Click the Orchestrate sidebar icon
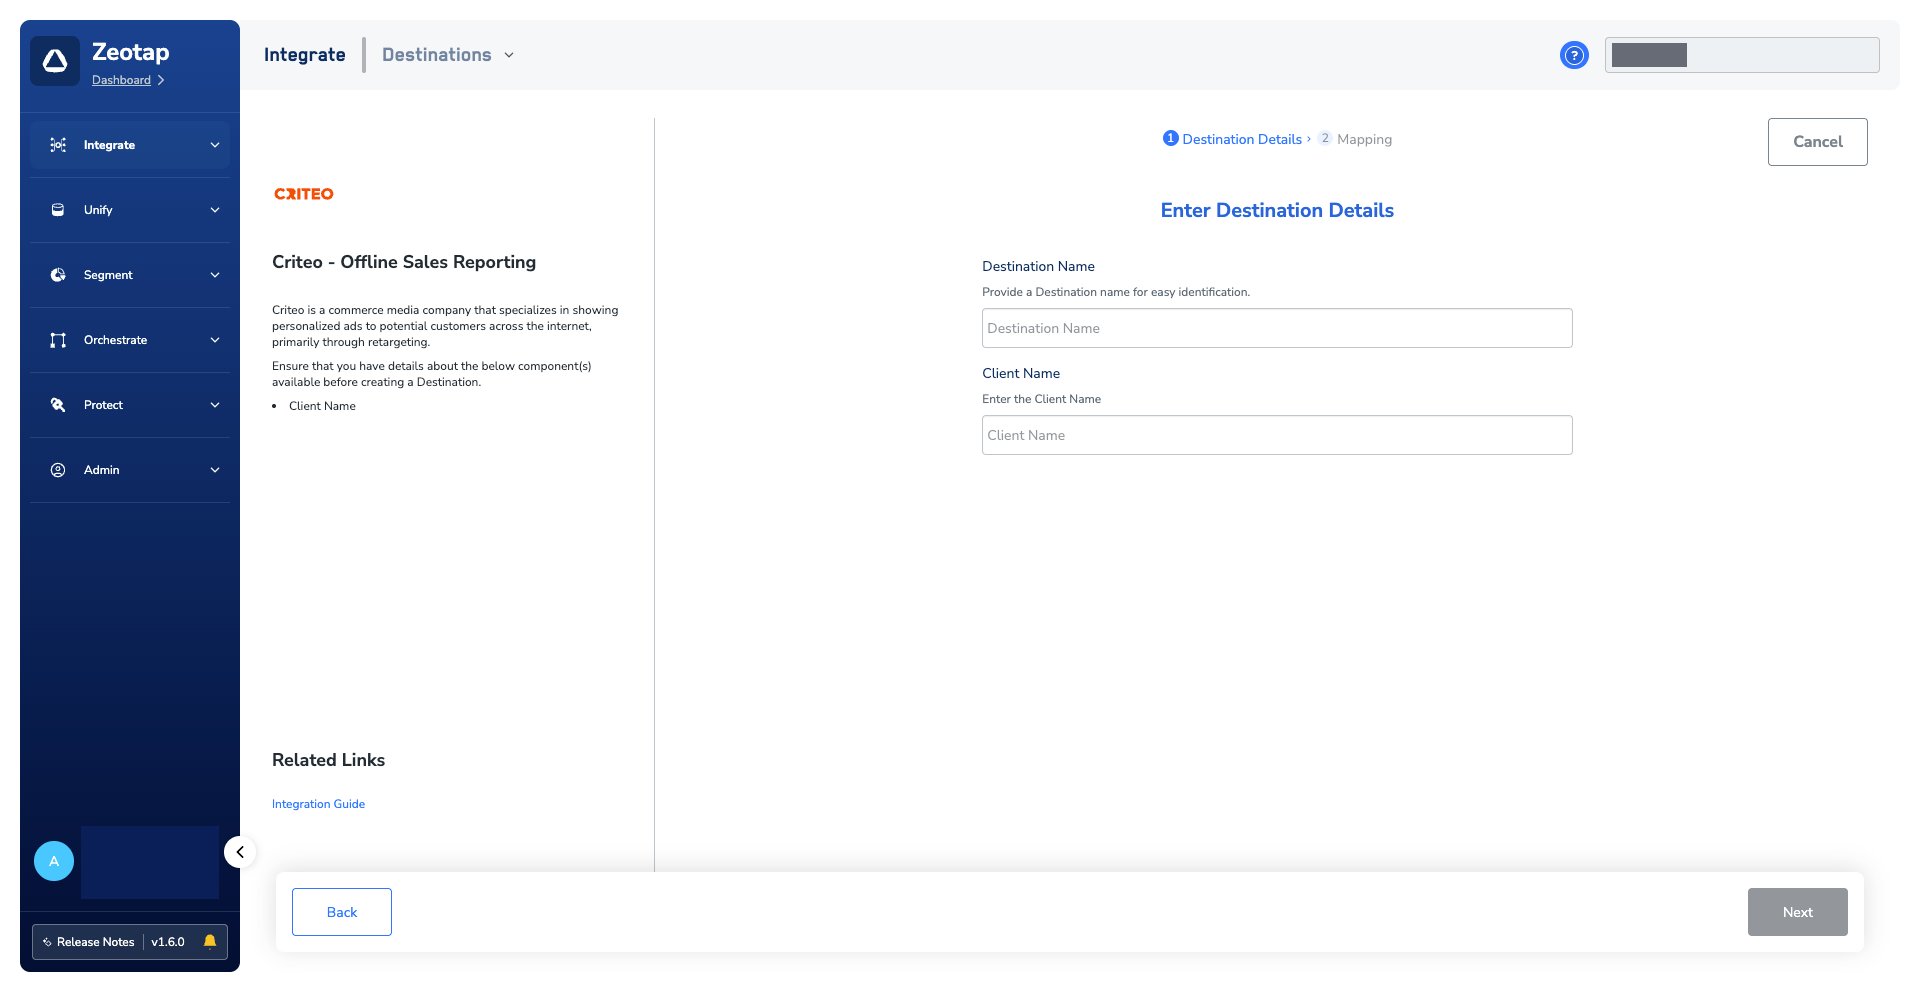Screen dimensions: 1920x992 58,340
